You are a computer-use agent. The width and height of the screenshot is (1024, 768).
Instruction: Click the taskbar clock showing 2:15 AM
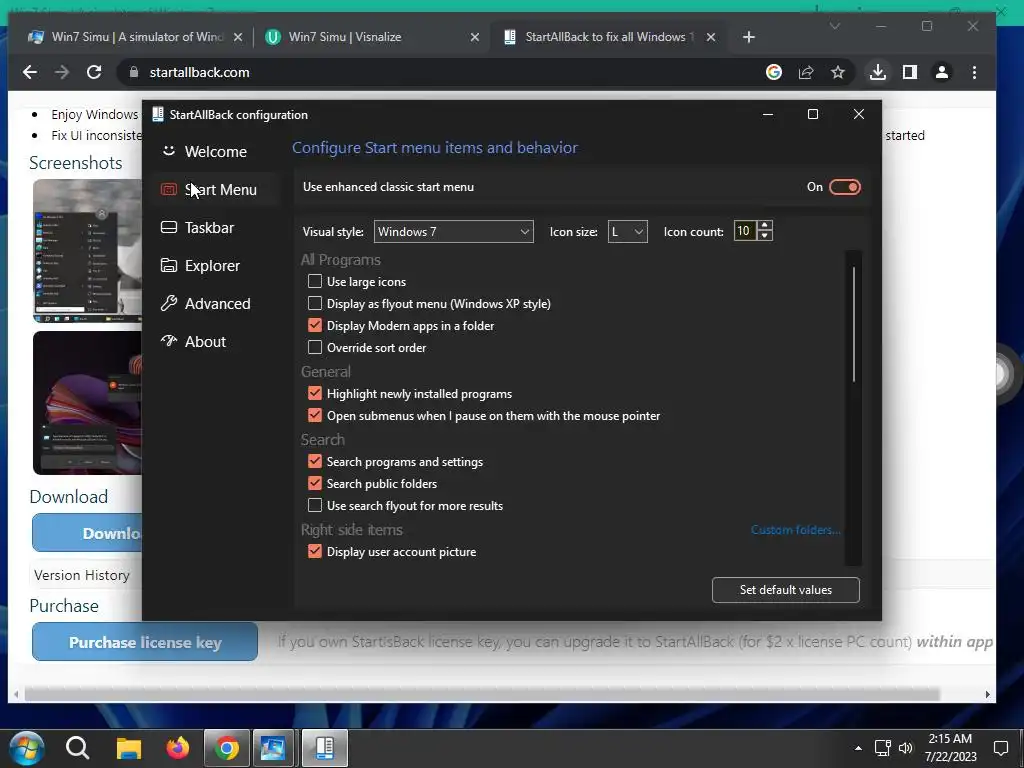950,748
